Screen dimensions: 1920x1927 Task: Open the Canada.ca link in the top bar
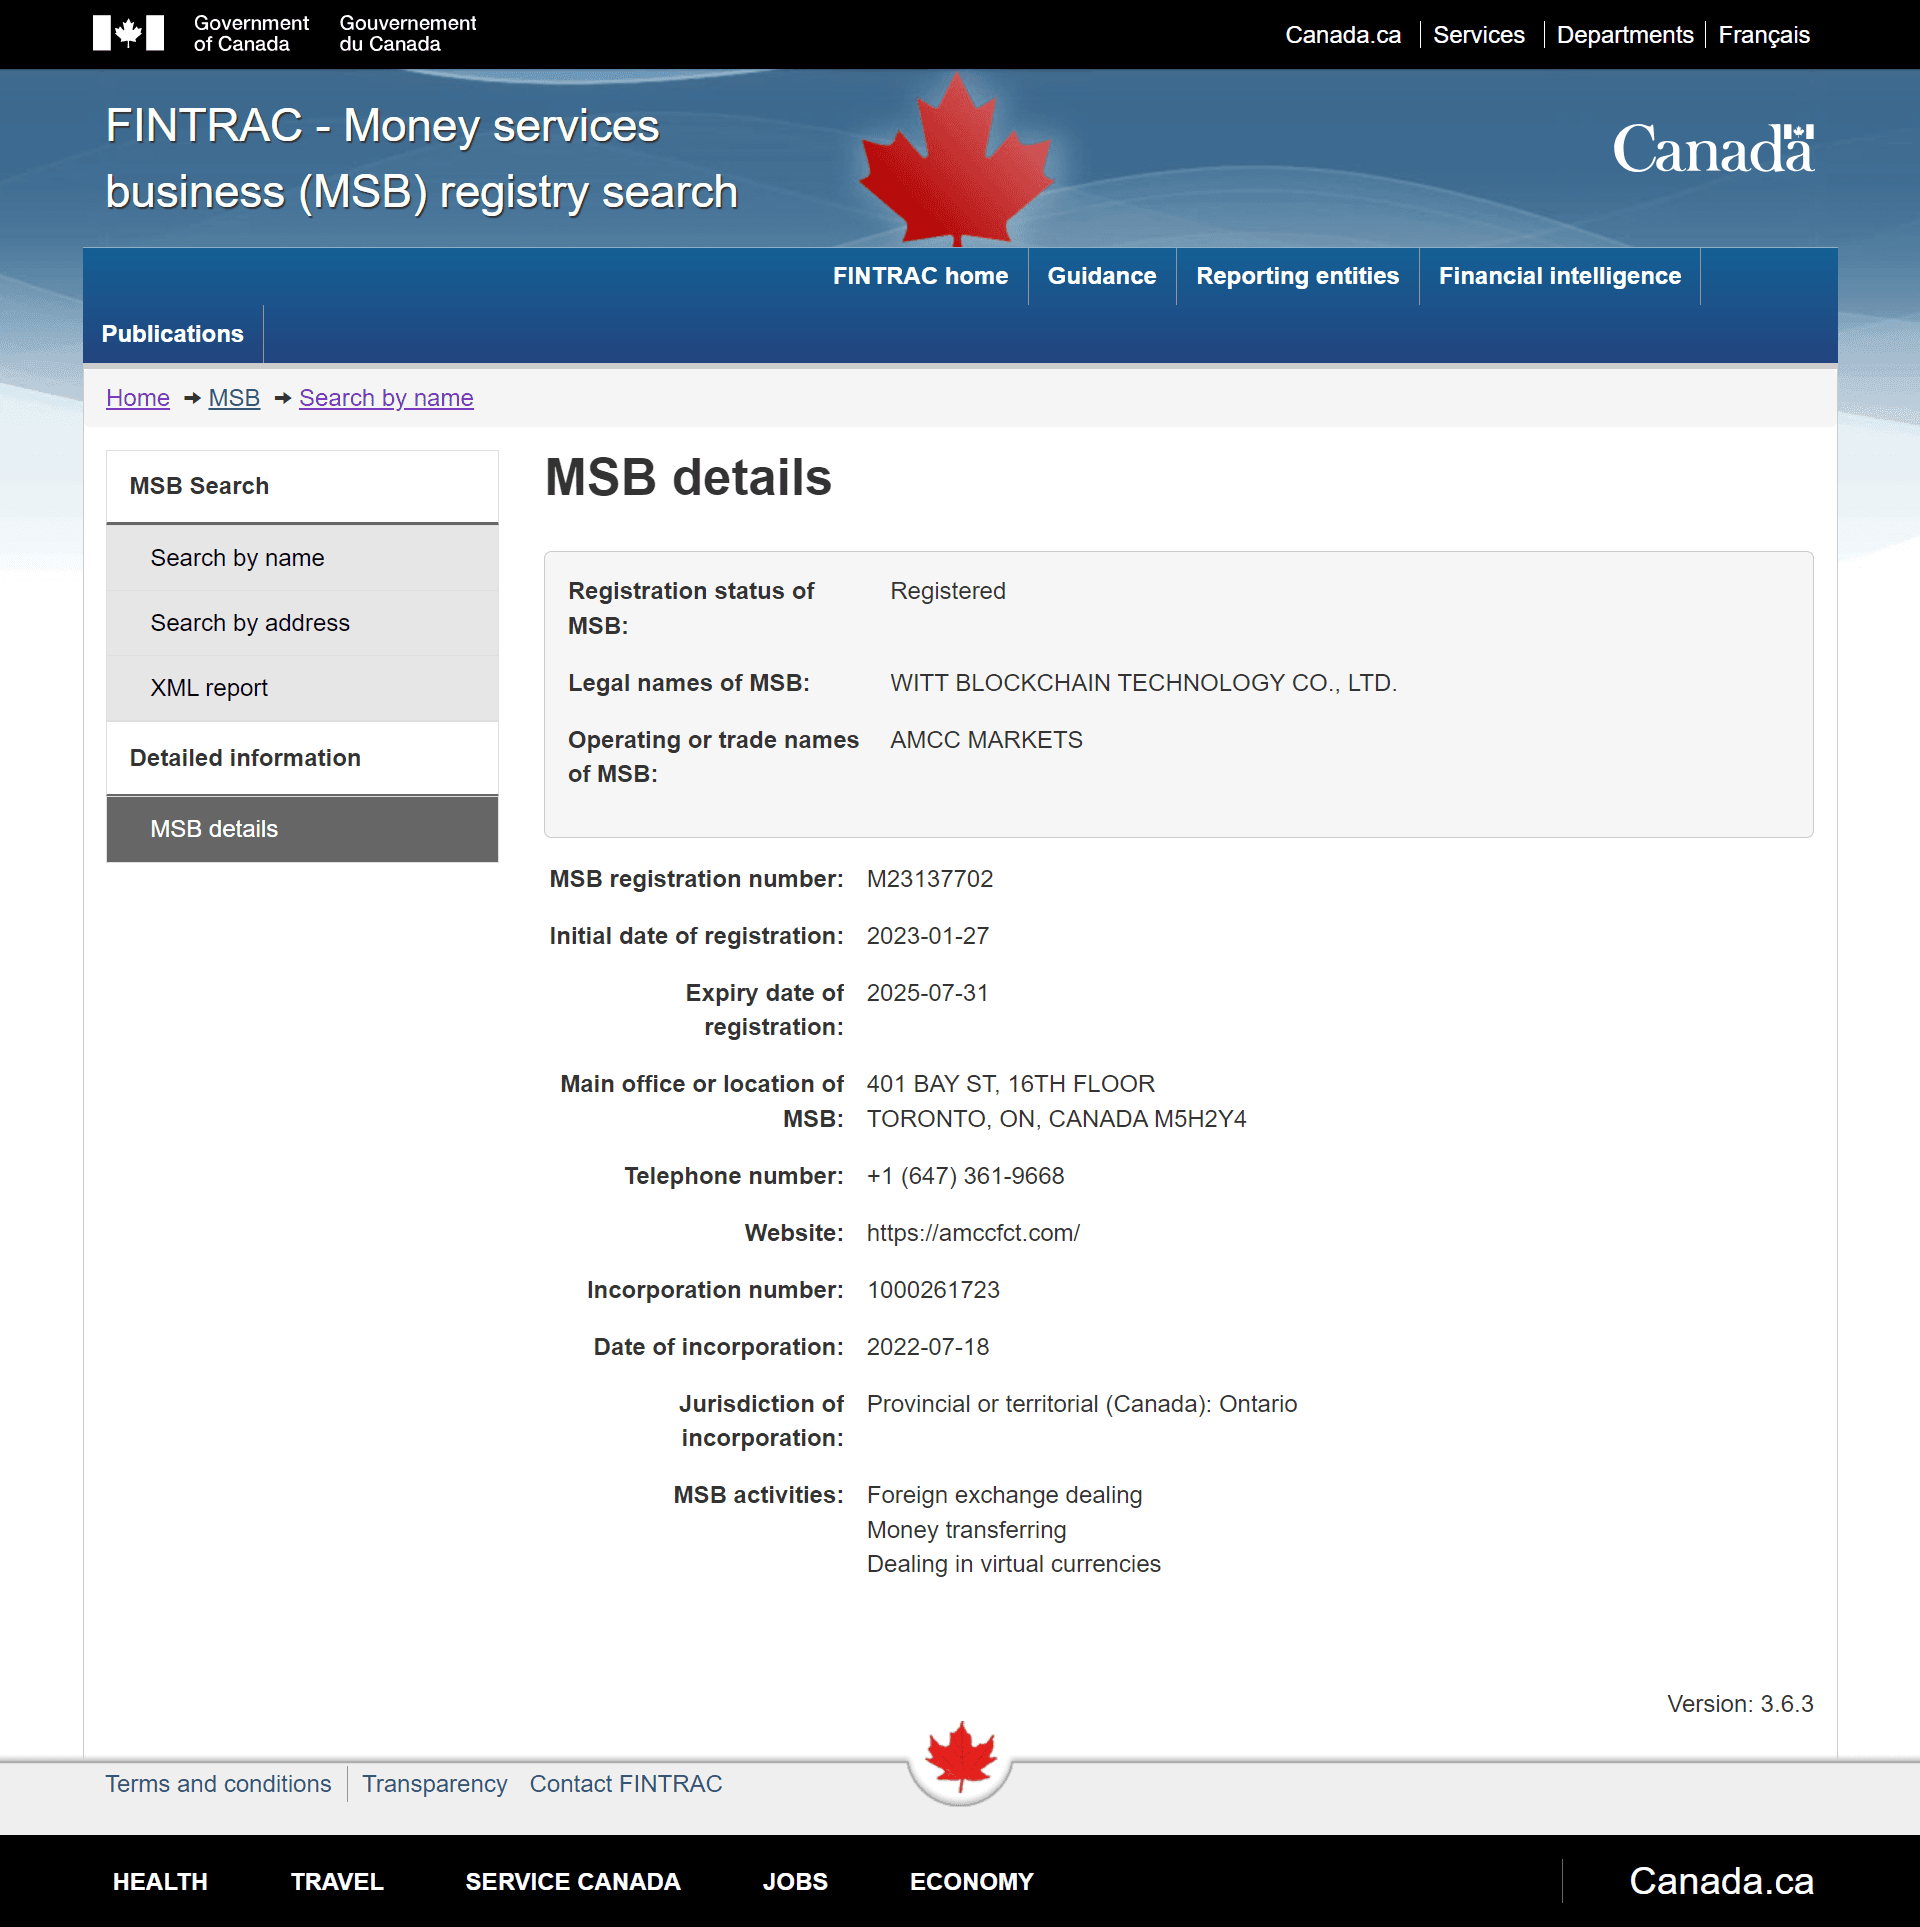[1343, 35]
